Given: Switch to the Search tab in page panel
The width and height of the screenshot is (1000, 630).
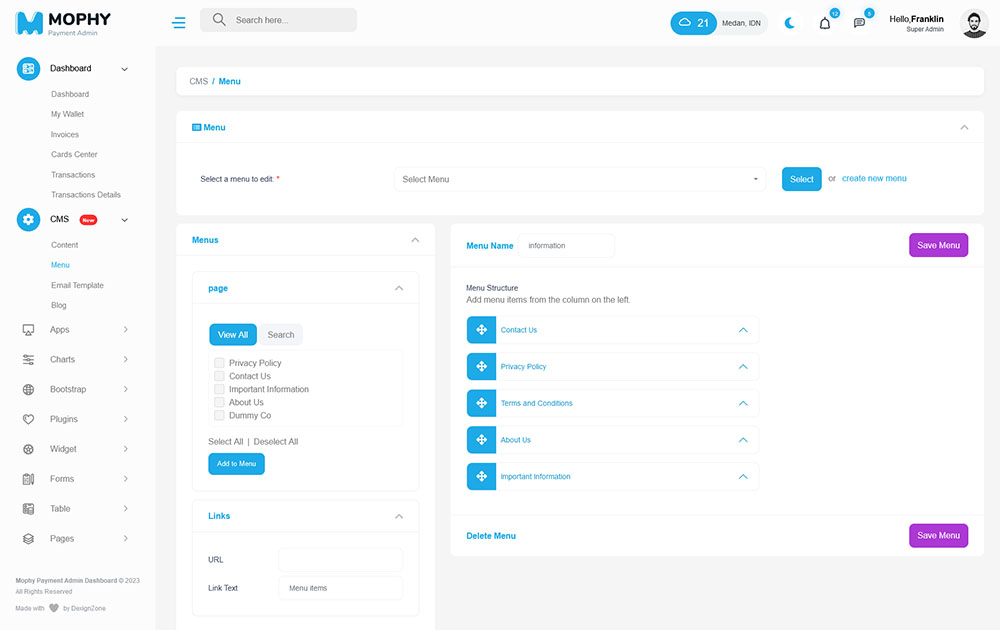Looking at the screenshot, I should tap(281, 335).
